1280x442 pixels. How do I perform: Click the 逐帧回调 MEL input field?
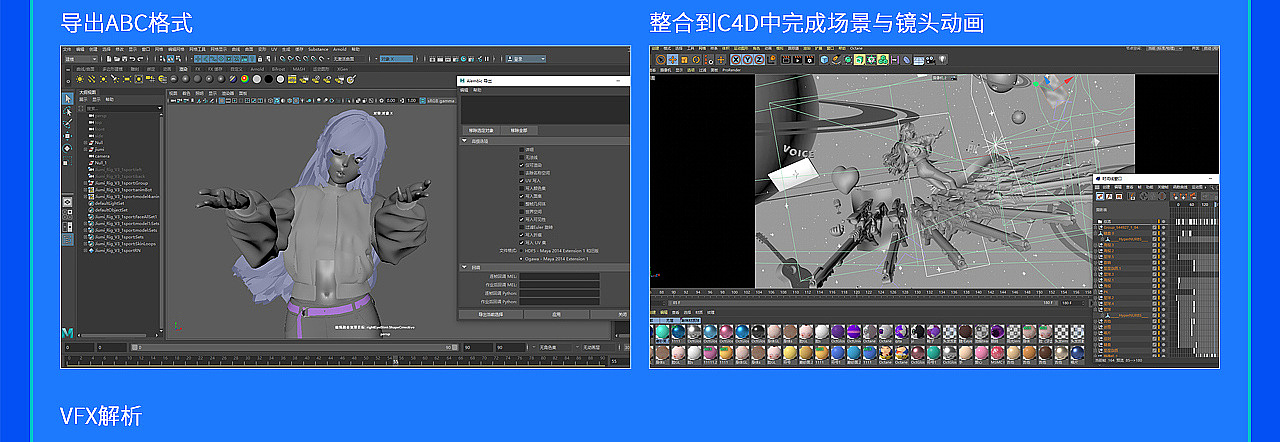click(x=560, y=276)
